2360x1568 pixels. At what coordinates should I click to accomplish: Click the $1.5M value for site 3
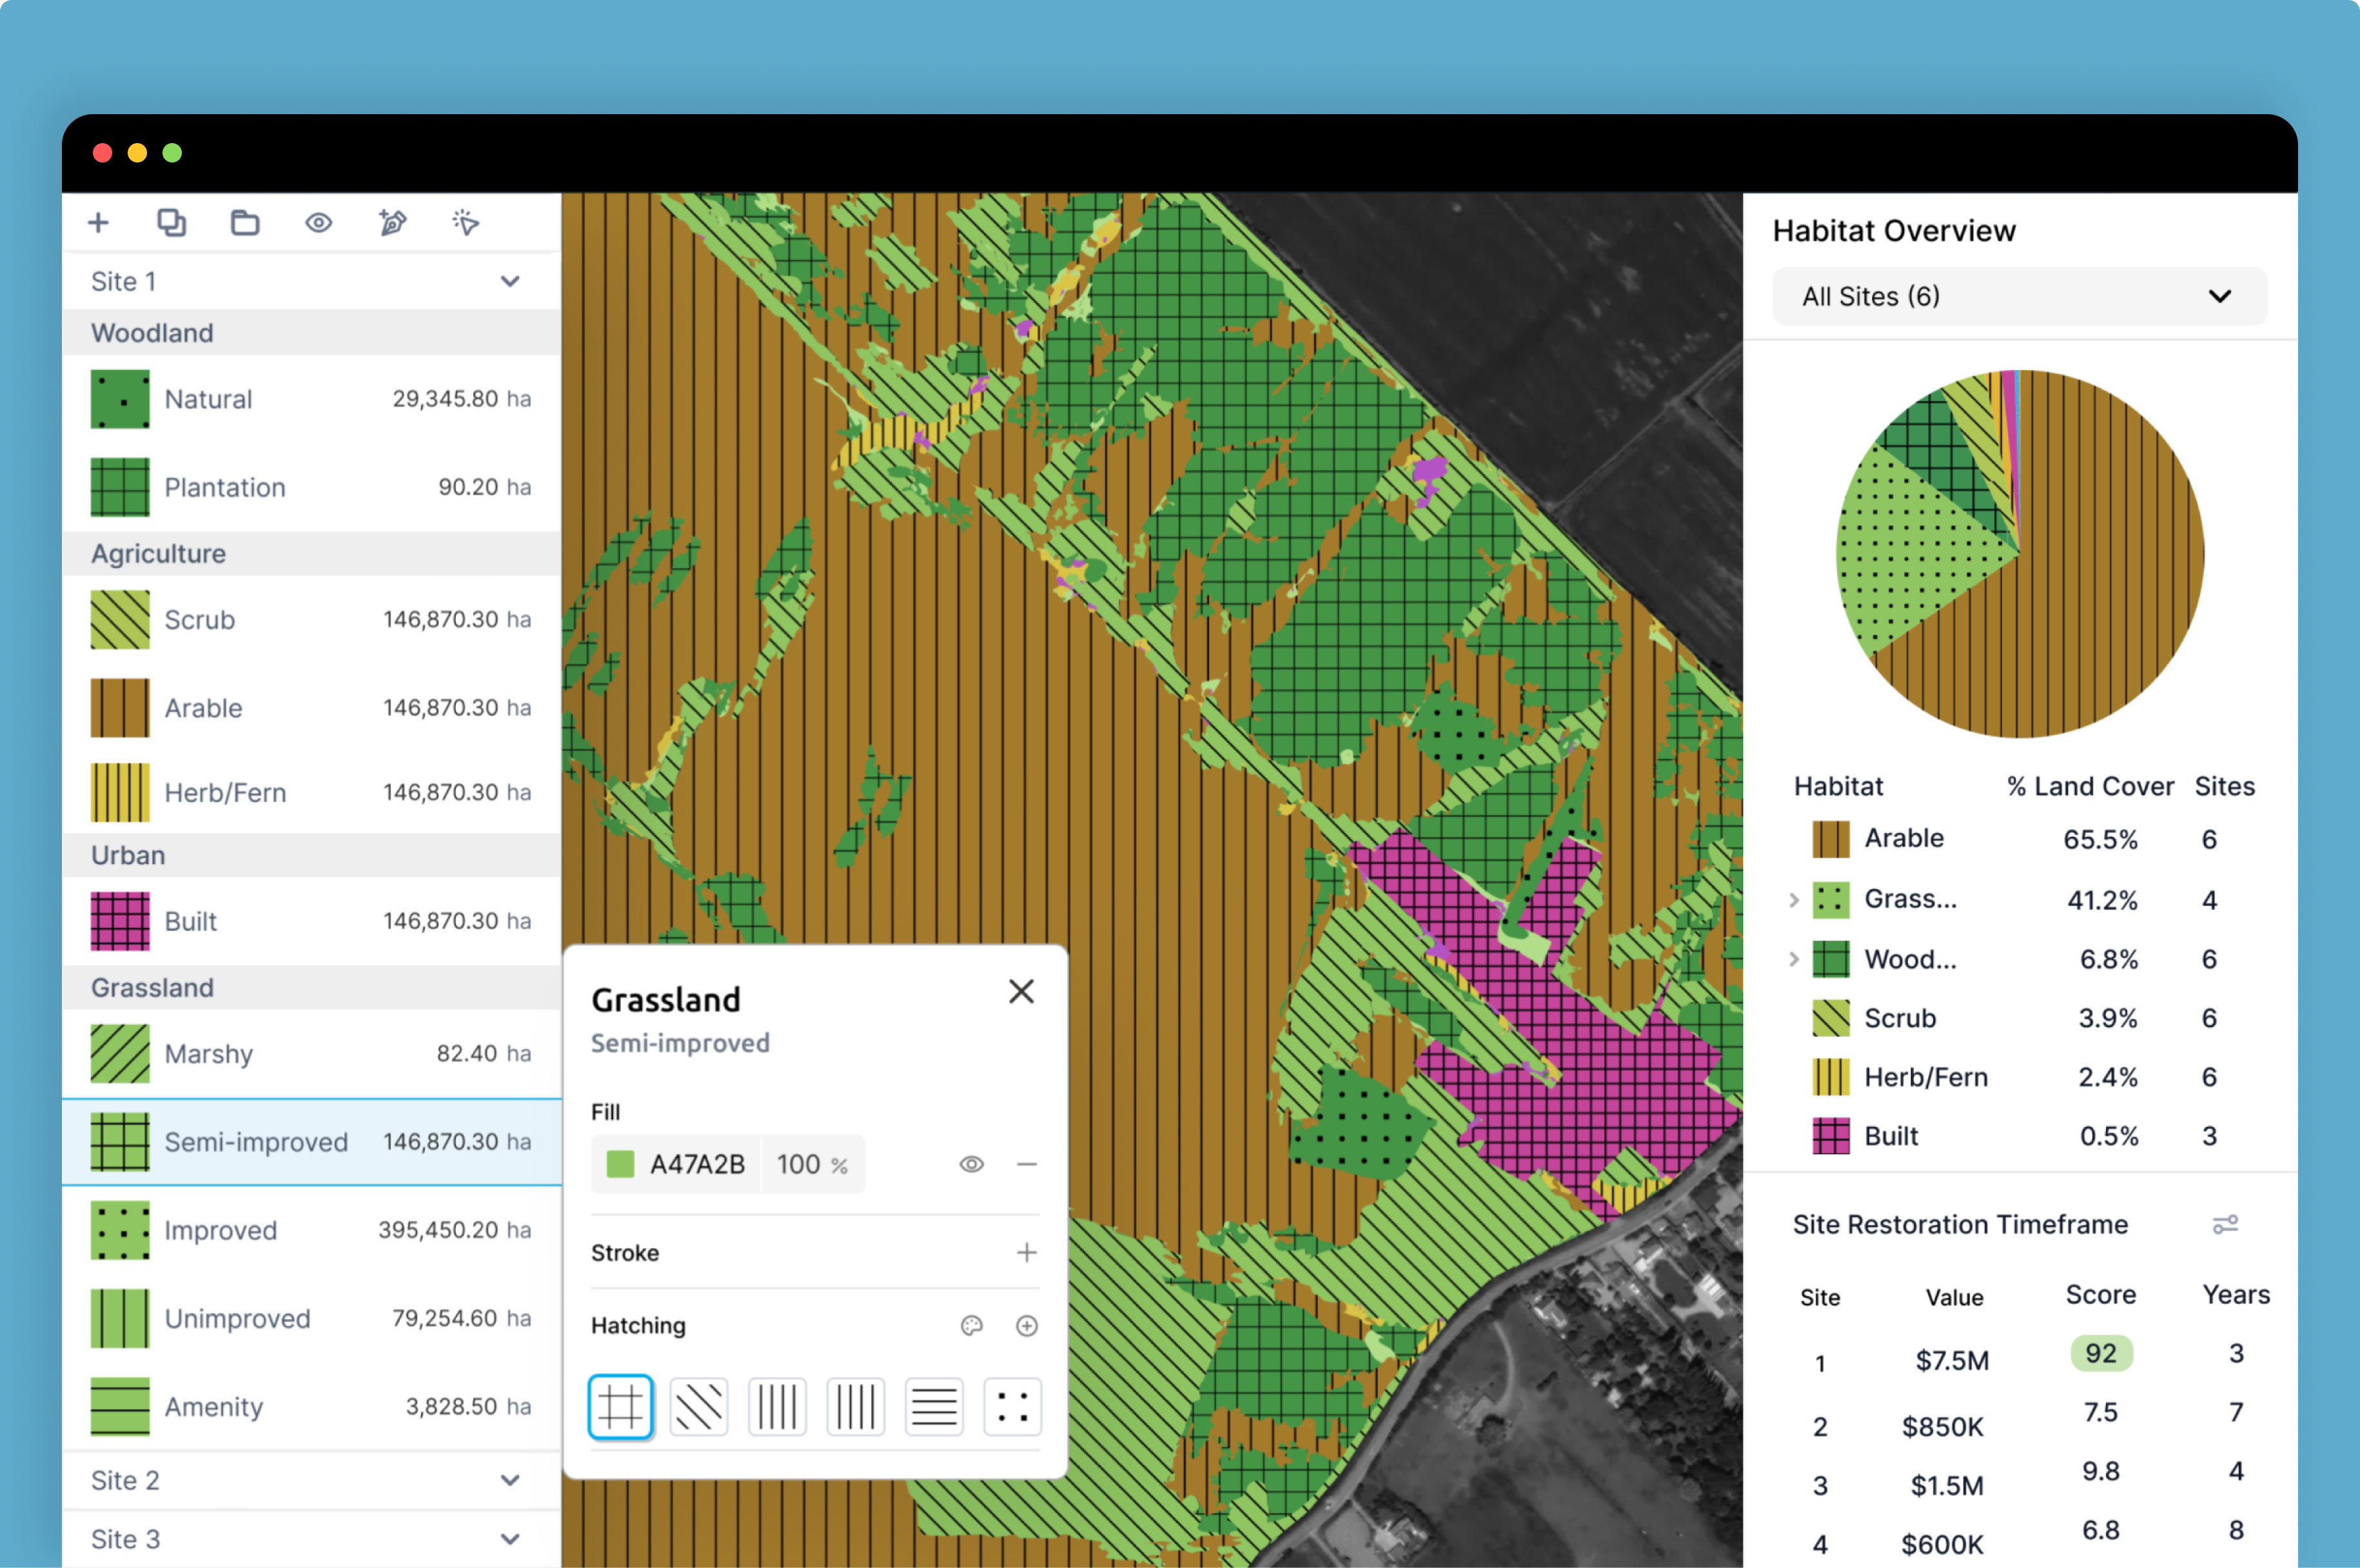(1947, 1486)
